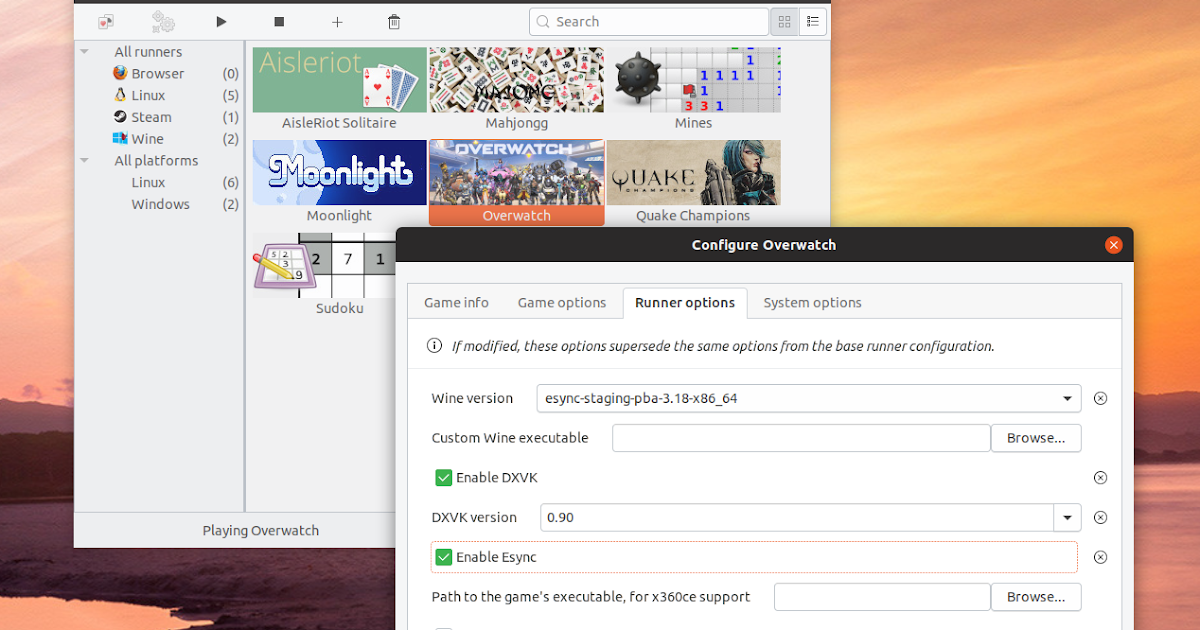This screenshot has height=630, width=1200.
Task: Select the Quake Champions game banner
Action: pyautogui.click(x=693, y=172)
